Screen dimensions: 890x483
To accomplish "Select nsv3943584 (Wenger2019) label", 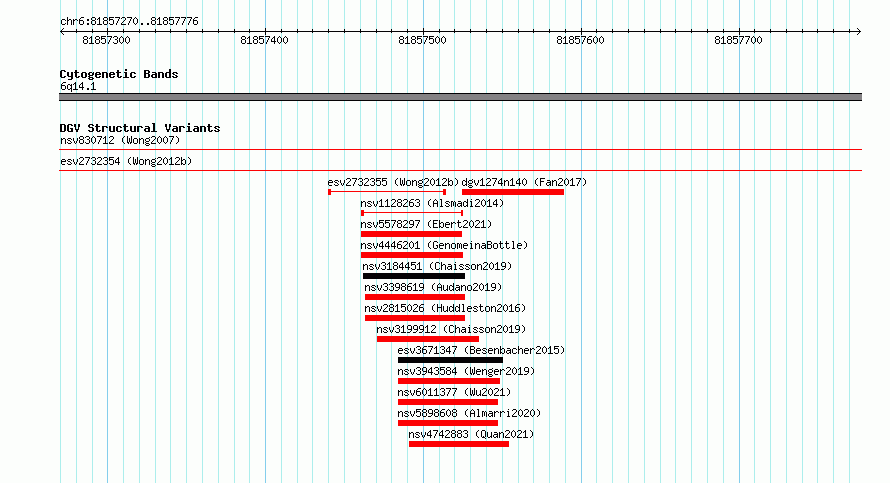I will coord(466,371).
